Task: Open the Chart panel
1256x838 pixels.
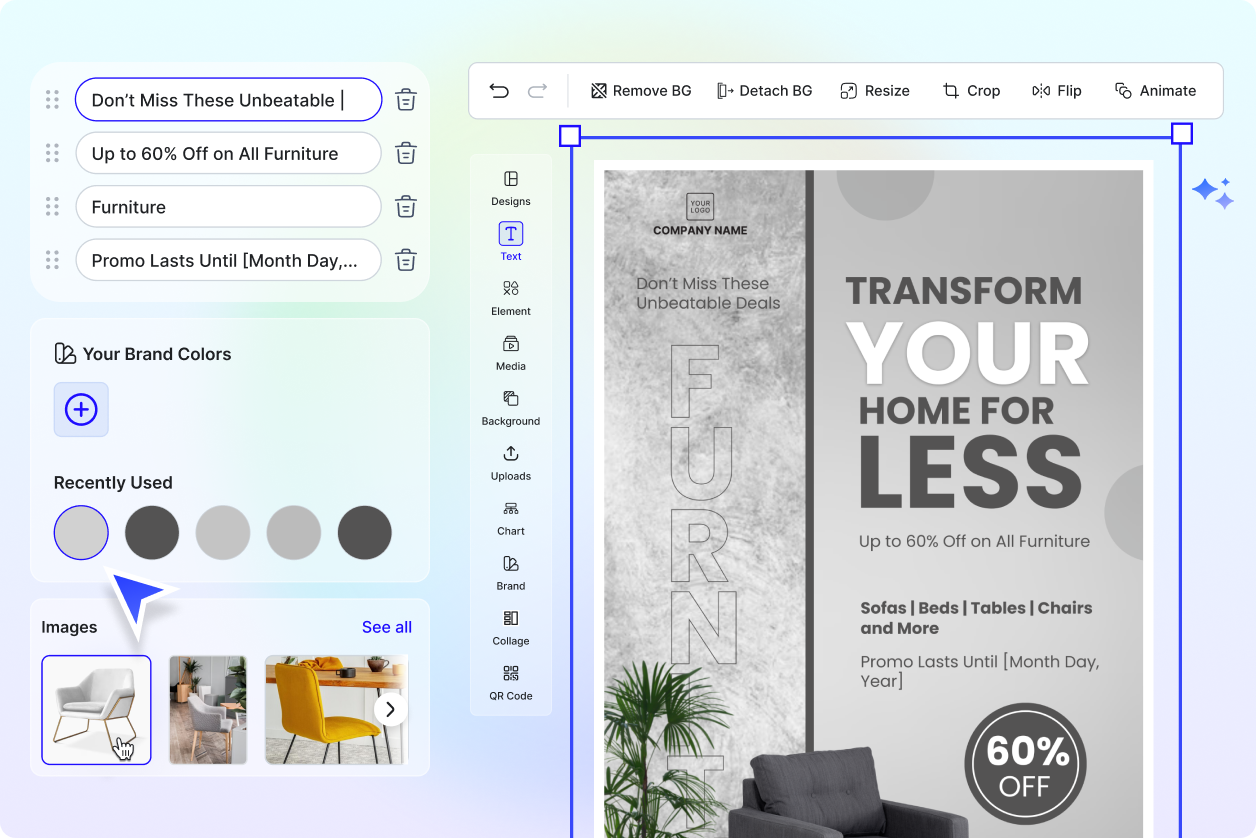Action: 510,517
